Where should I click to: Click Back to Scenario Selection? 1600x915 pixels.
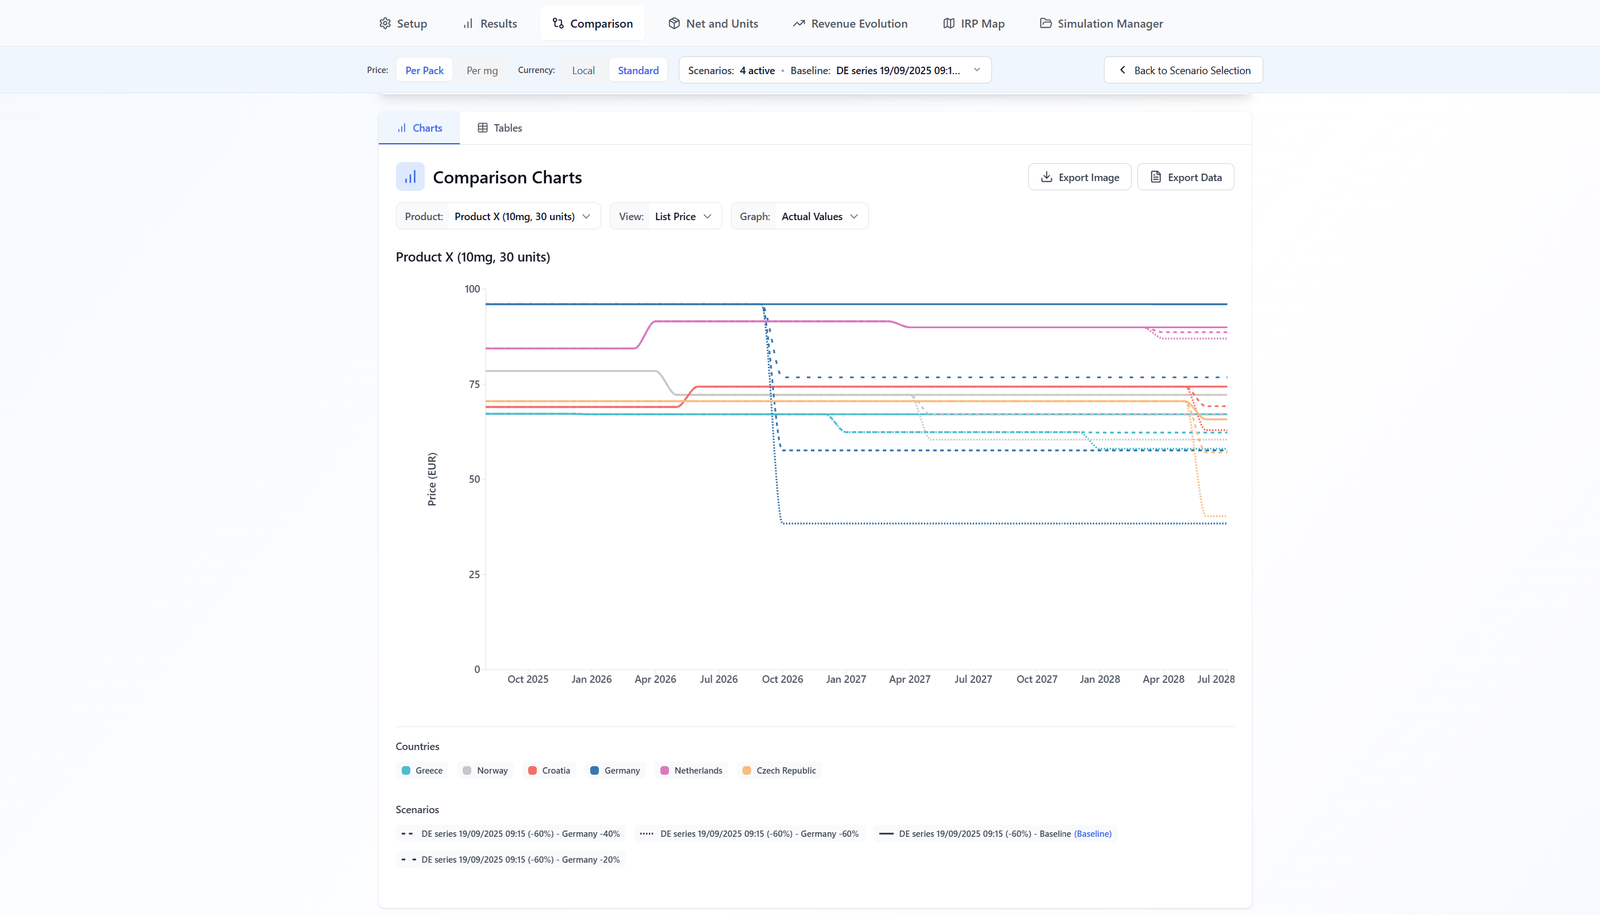coord(1183,70)
